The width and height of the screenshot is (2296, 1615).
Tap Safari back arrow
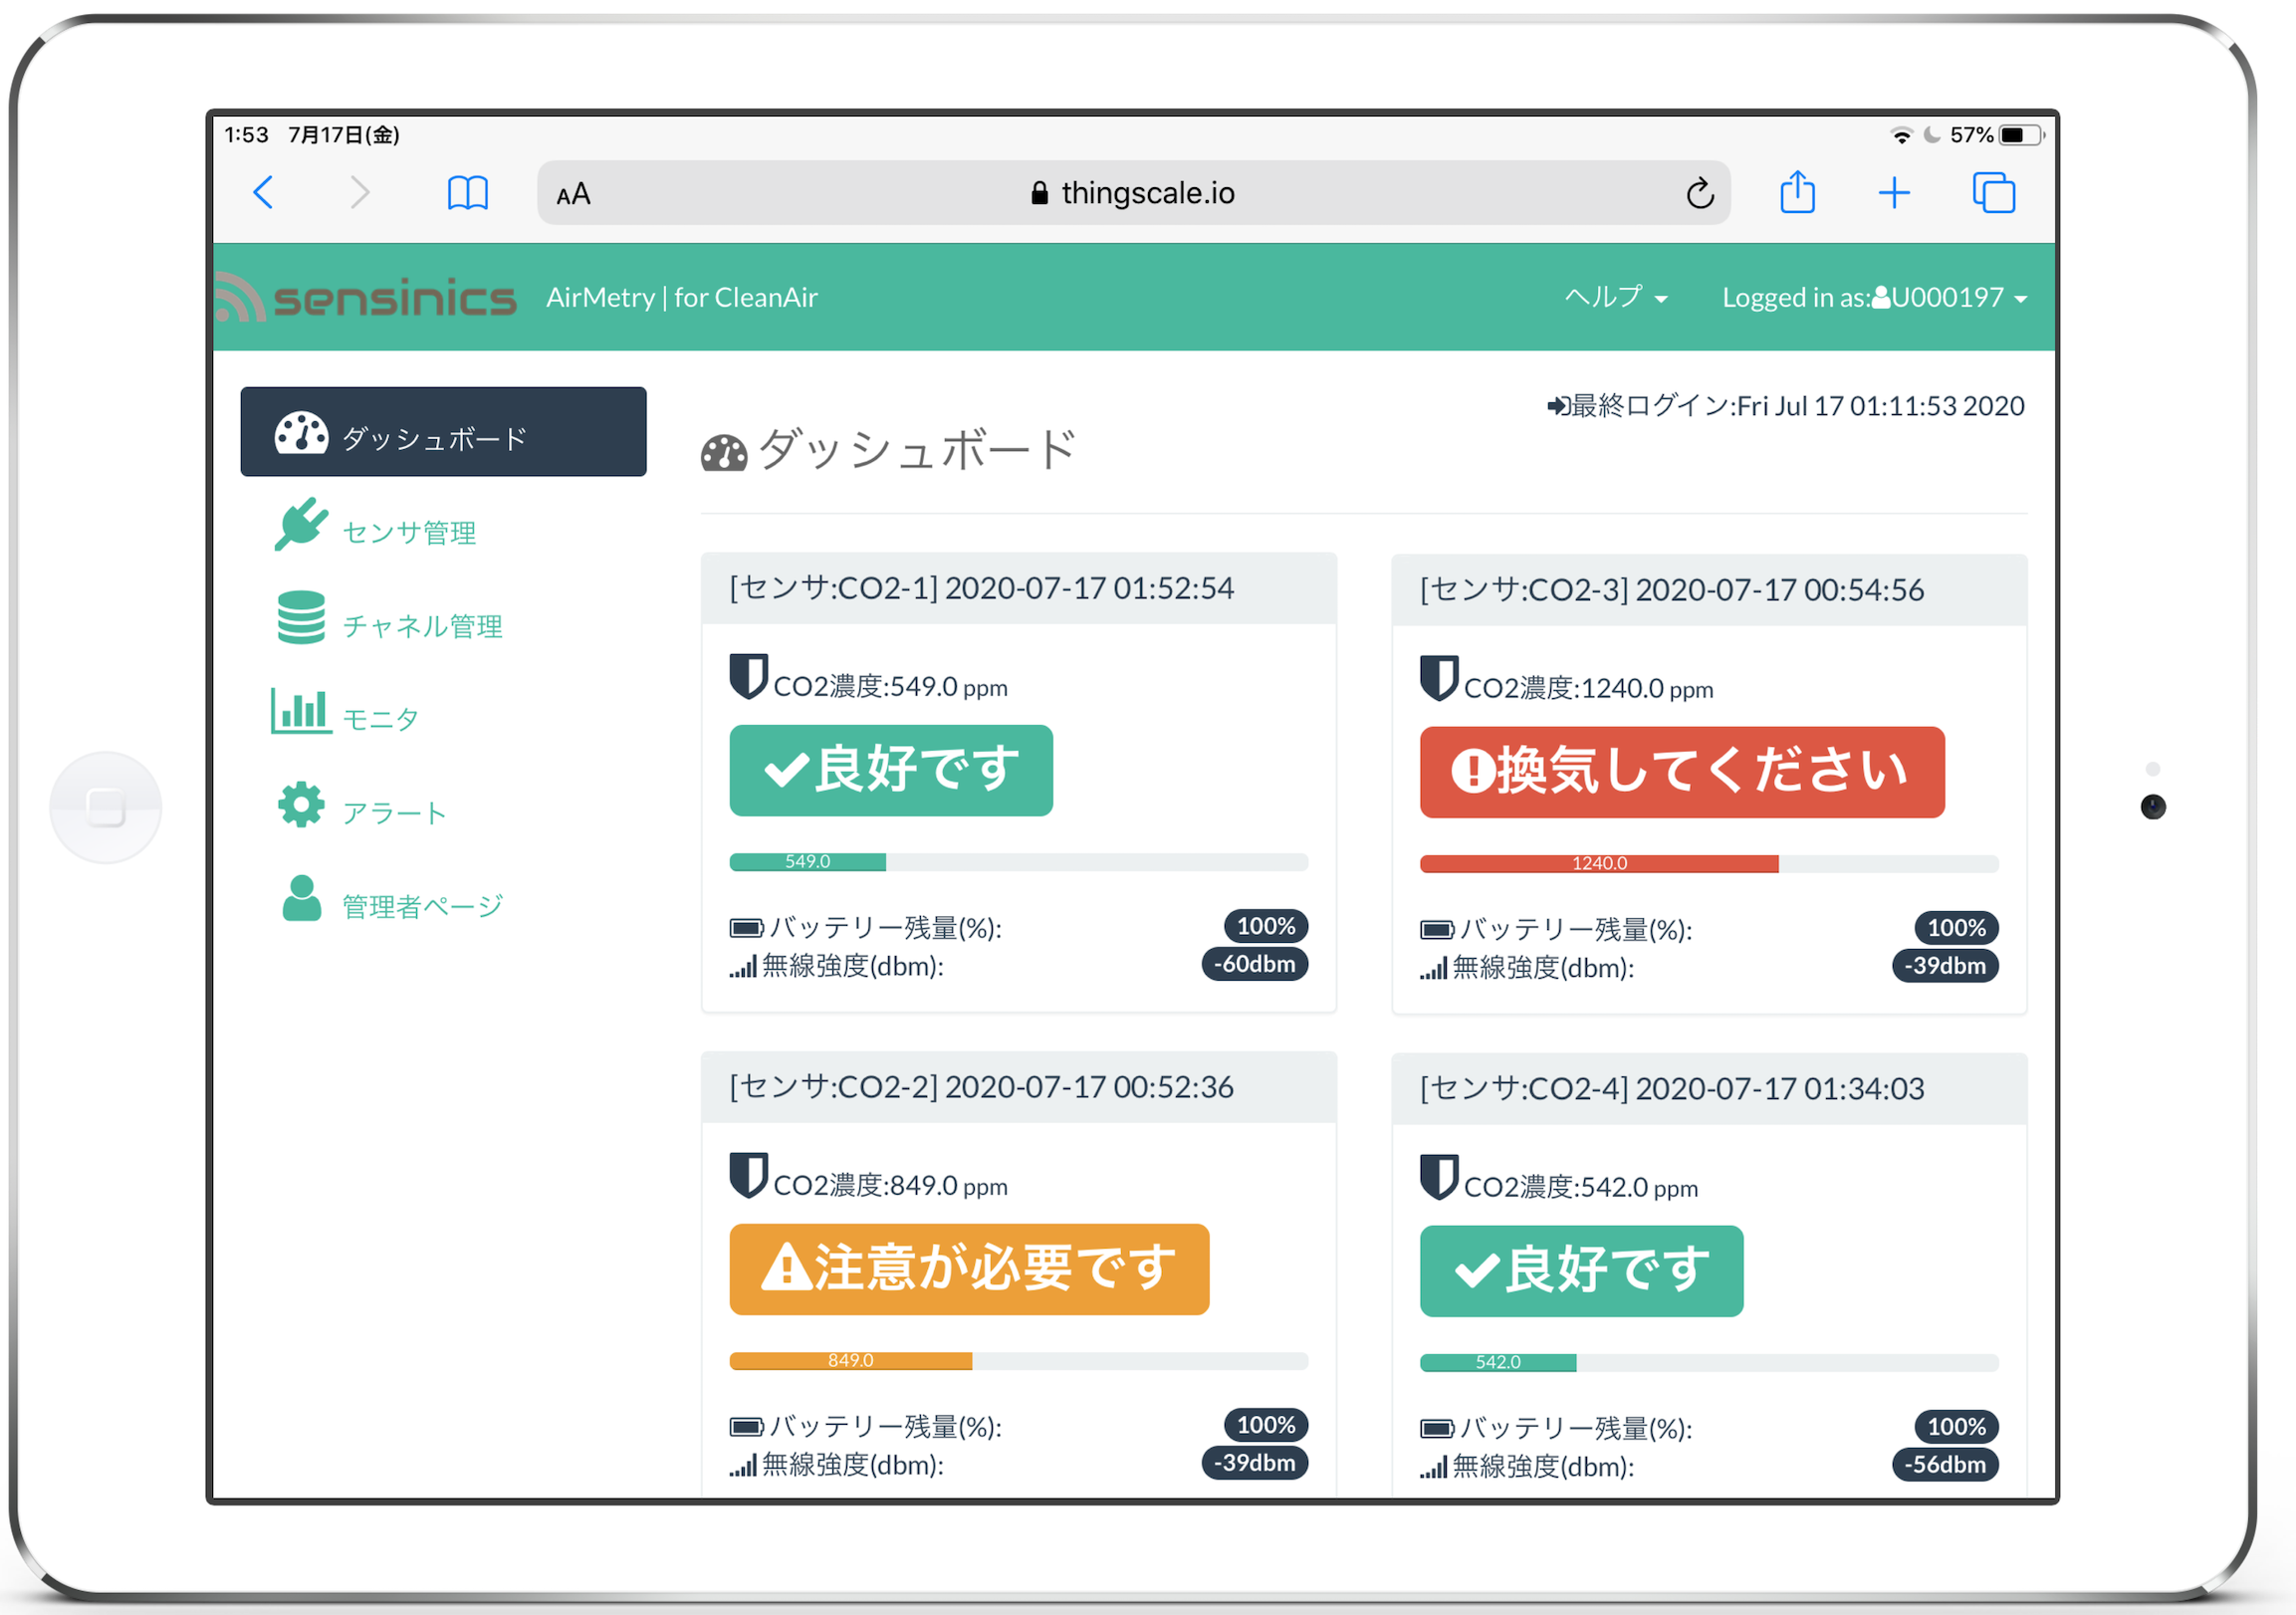[x=263, y=192]
